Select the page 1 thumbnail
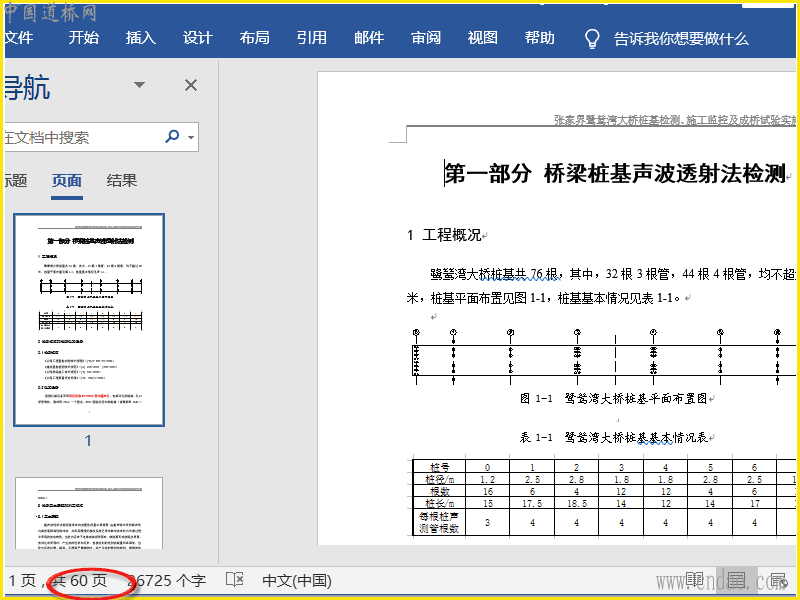This screenshot has height=600, width=800. click(89, 320)
